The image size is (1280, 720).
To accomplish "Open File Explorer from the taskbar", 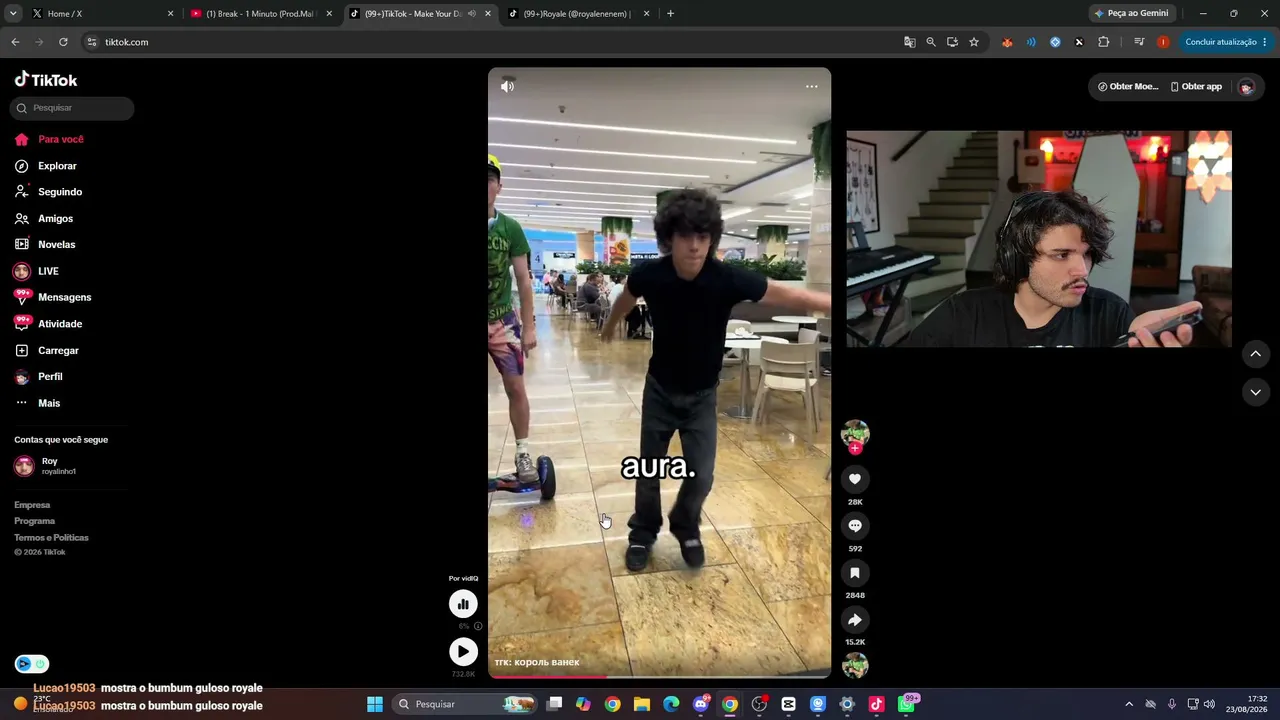I will point(642,704).
